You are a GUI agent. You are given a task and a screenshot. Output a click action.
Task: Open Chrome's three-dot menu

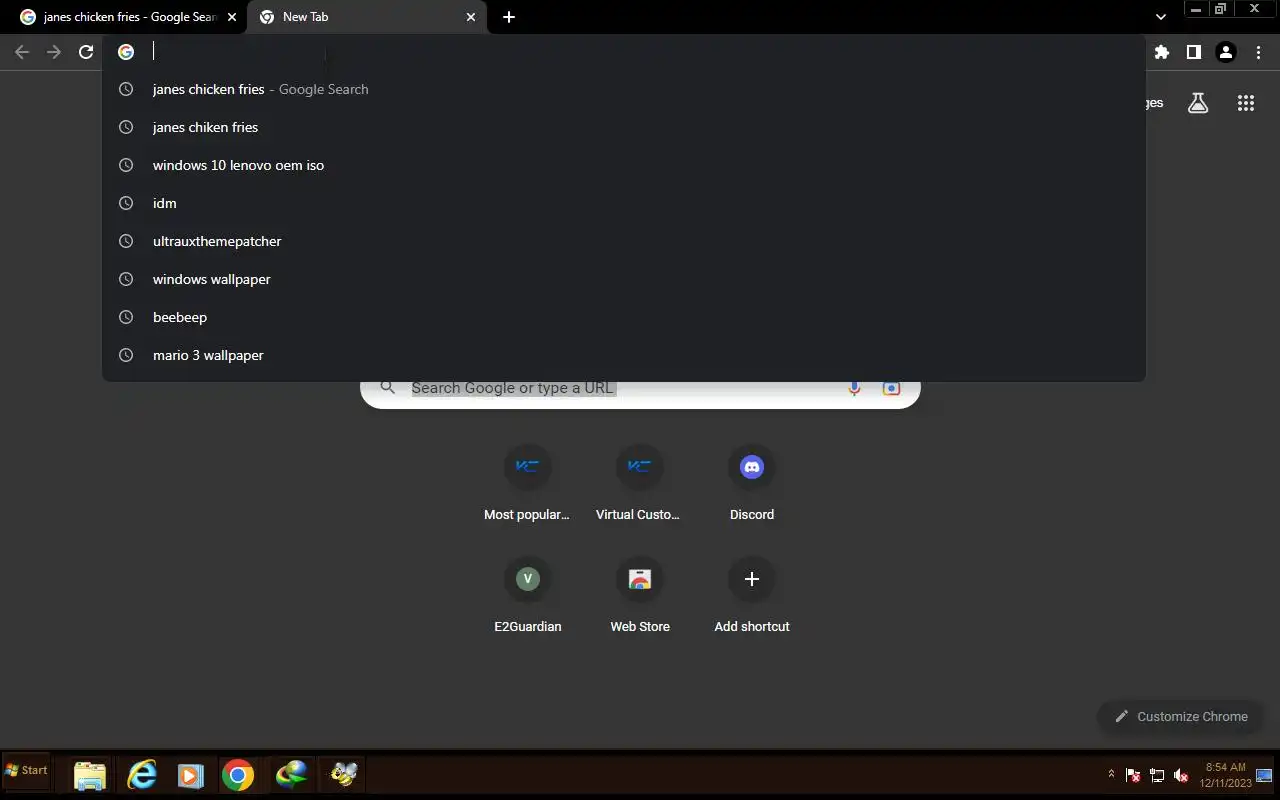click(1258, 52)
